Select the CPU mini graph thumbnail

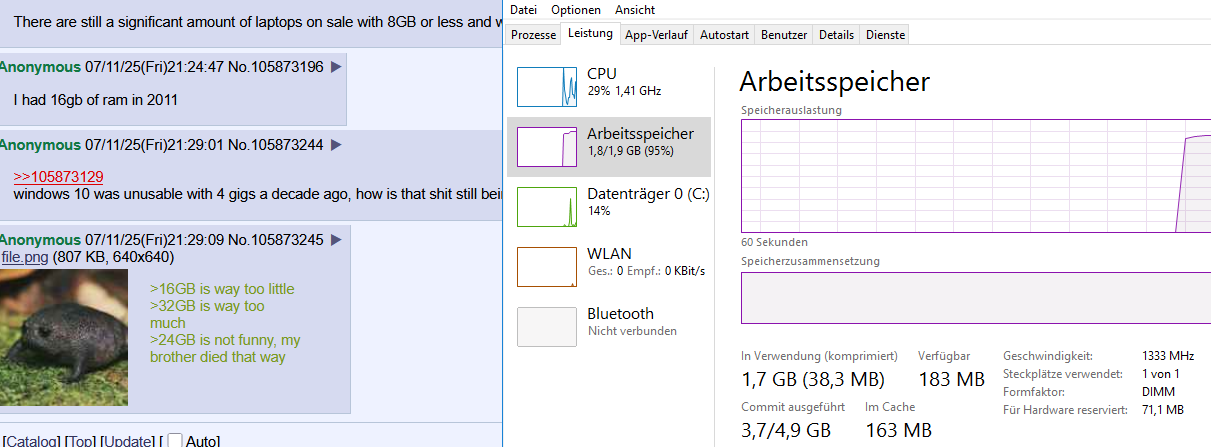point(547,87)
